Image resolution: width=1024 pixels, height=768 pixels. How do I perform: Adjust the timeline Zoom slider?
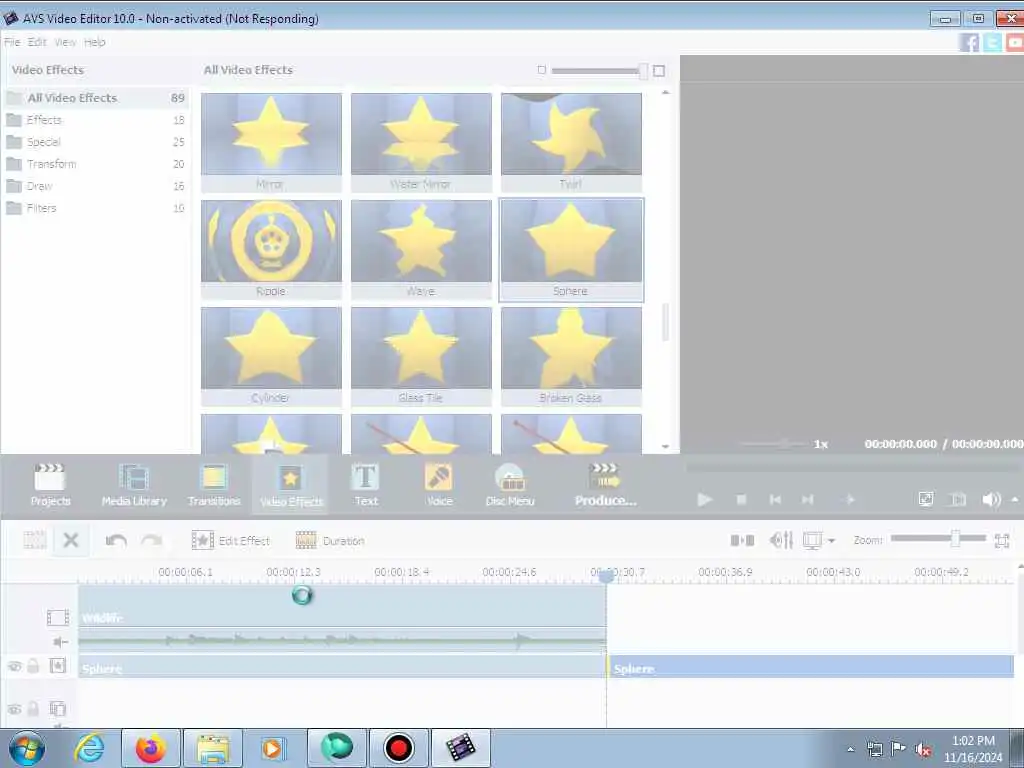click(x=955, y=538)
